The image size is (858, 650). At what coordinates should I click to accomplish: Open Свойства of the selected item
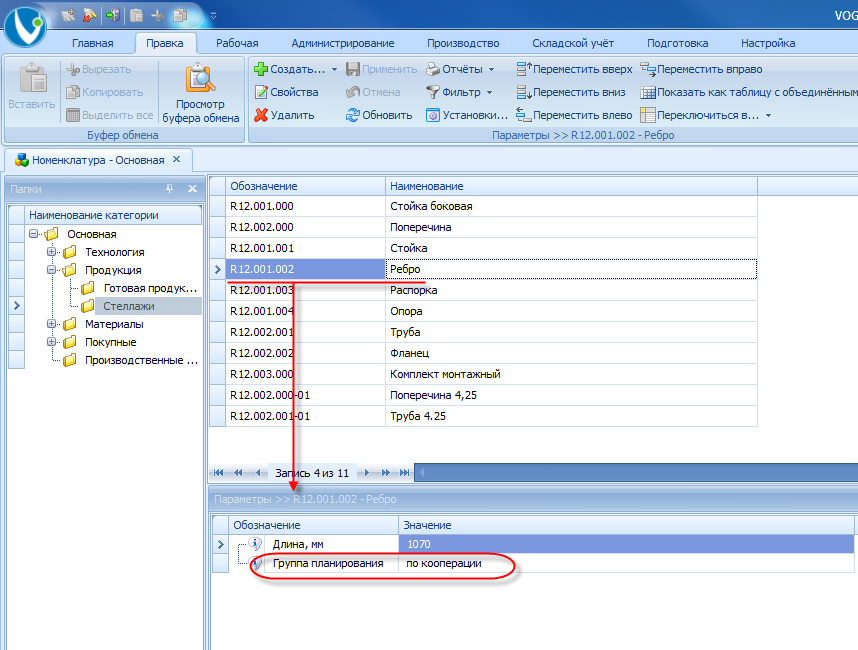pos(286,92)
